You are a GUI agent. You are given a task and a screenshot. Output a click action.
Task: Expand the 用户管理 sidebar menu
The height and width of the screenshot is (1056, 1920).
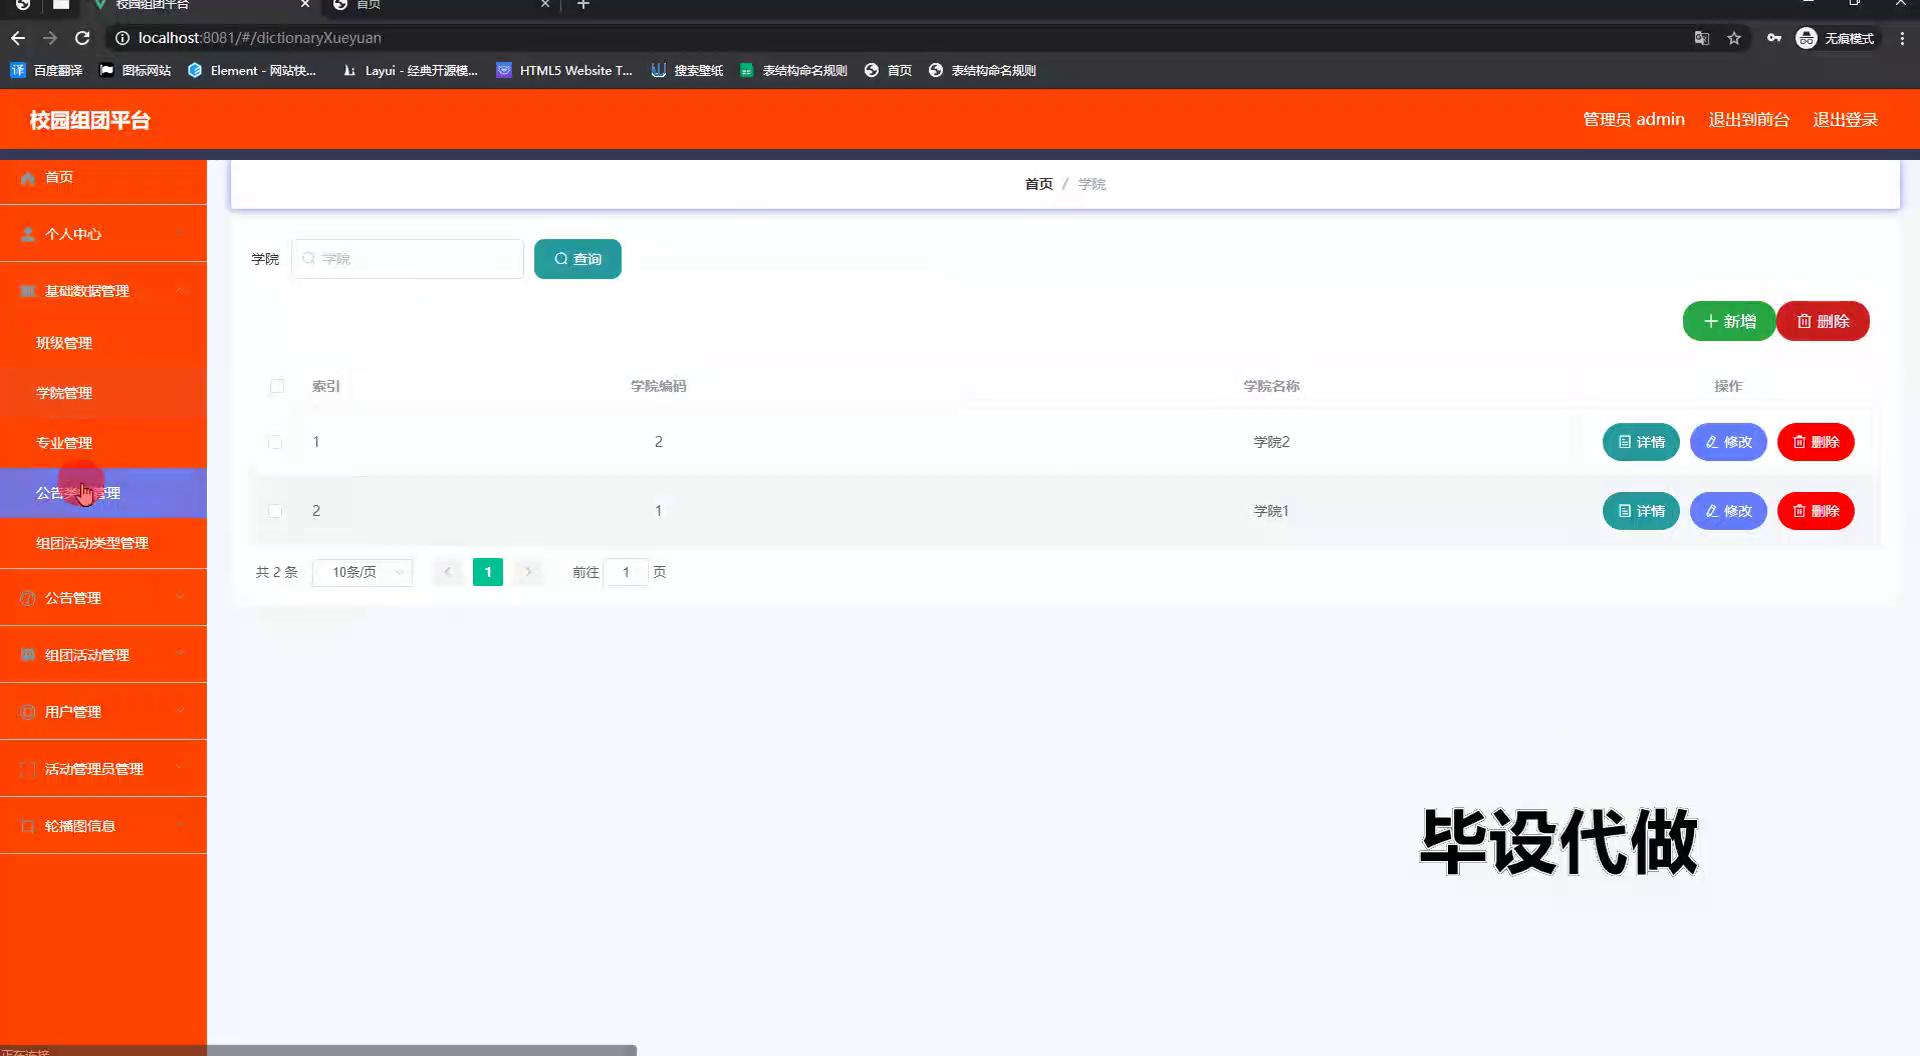pos(103,712)
